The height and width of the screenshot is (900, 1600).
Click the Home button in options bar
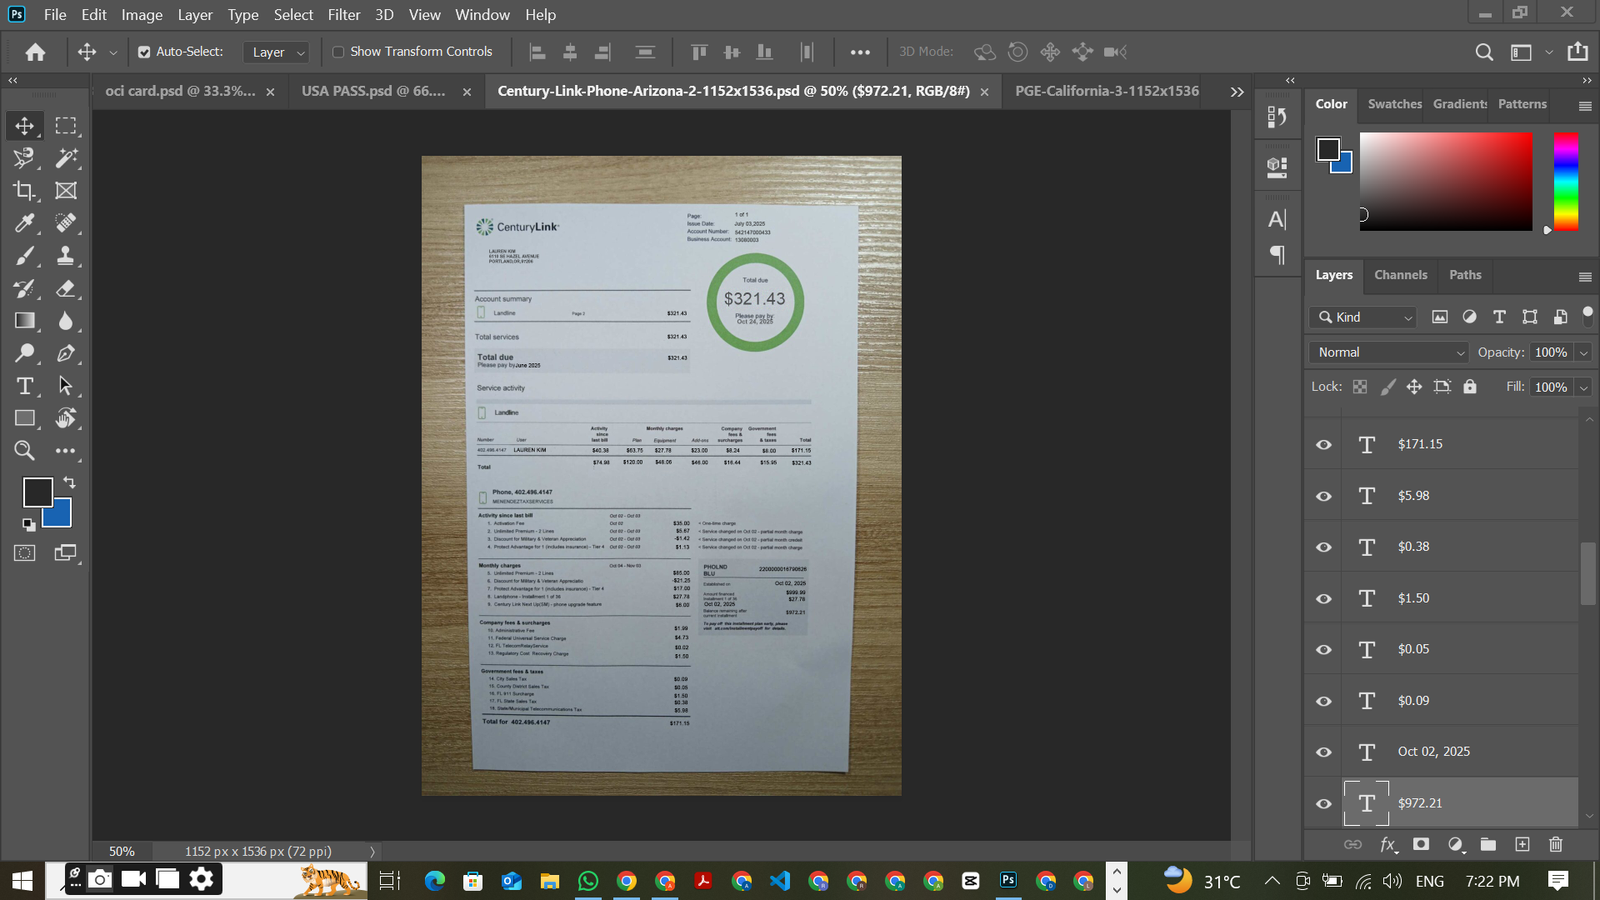35,52
